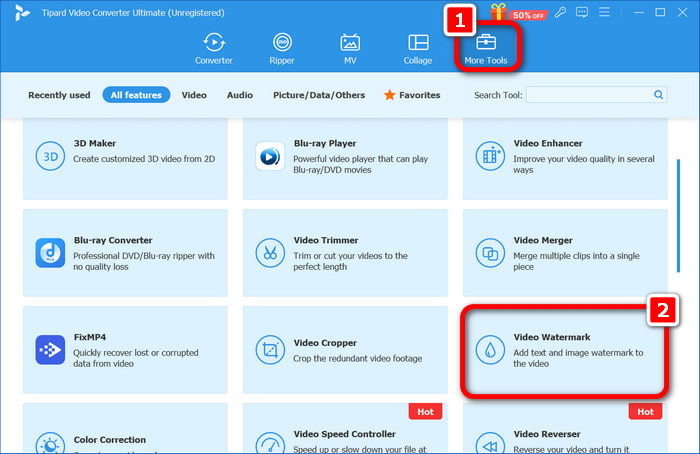This screenshot has width=700, height=454.
Task: Open the 3D Maker tool title
Action: coord(95,143)
